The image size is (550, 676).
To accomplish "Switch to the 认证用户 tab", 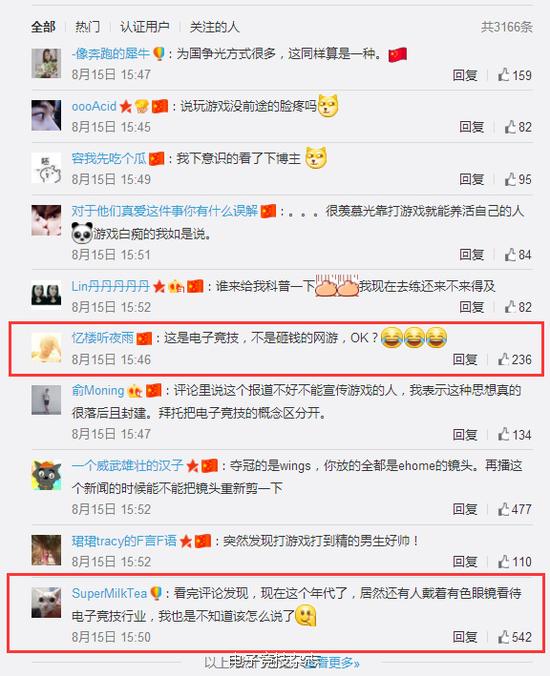I will pyautogui.click(x=144, y=27).
